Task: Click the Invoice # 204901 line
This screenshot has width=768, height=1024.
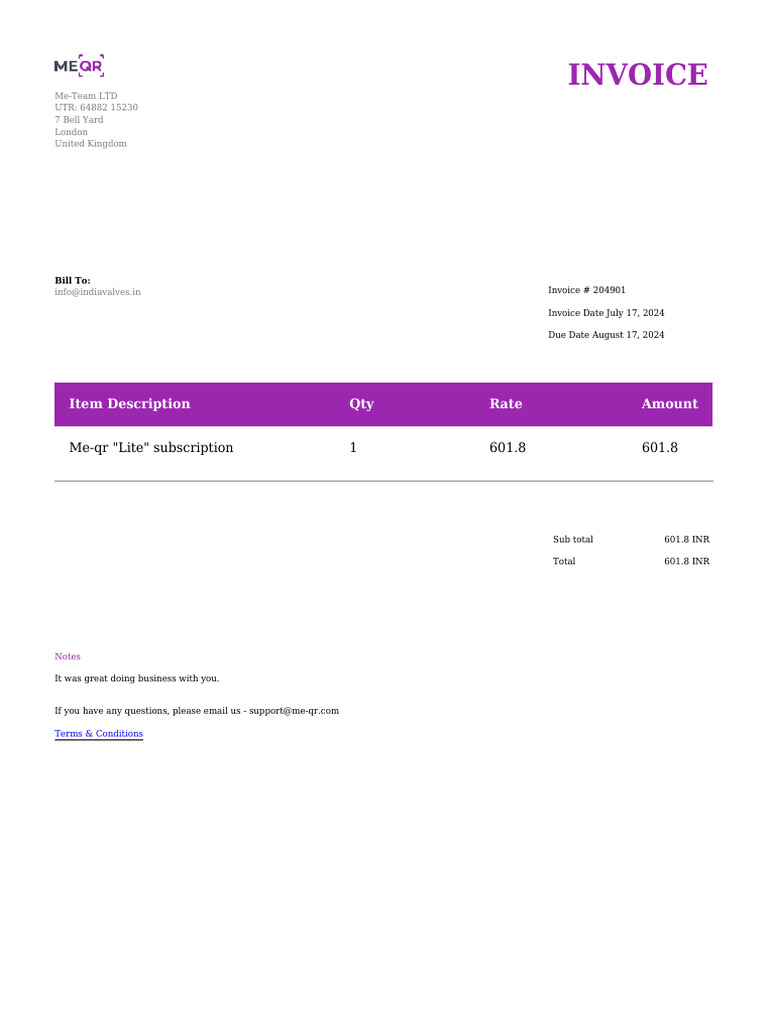Action: pos(586,290)
